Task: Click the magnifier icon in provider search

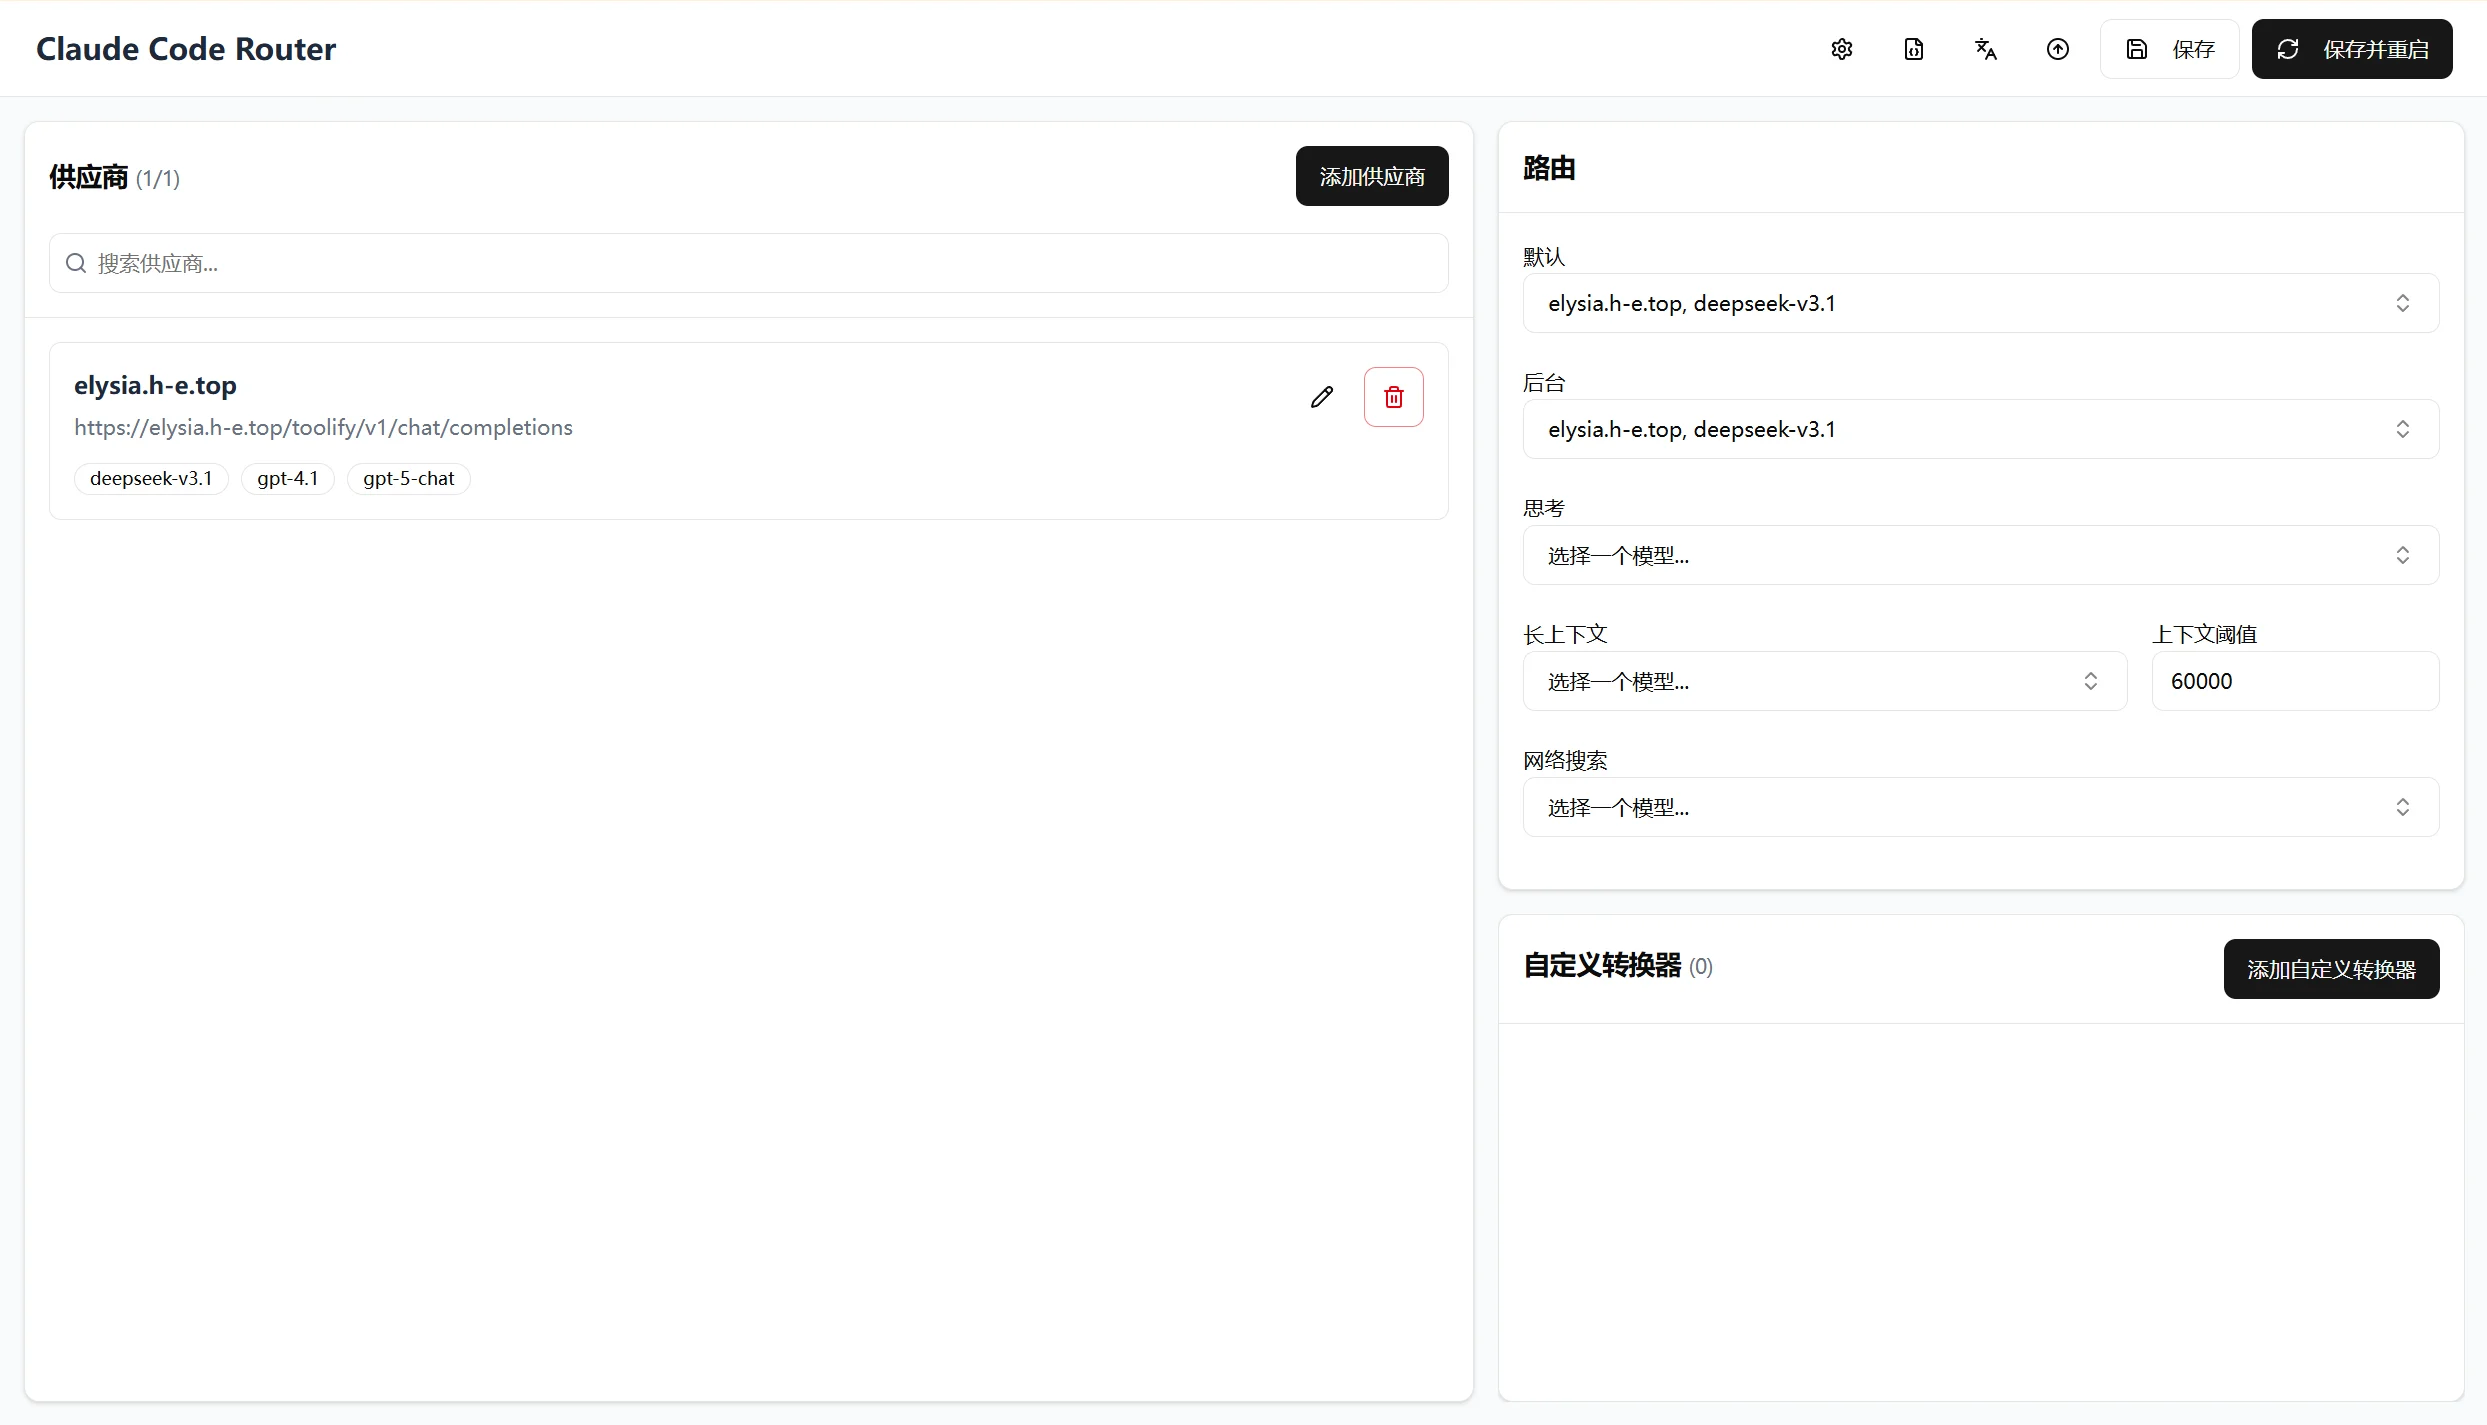Action: click(x=76, y=263)
